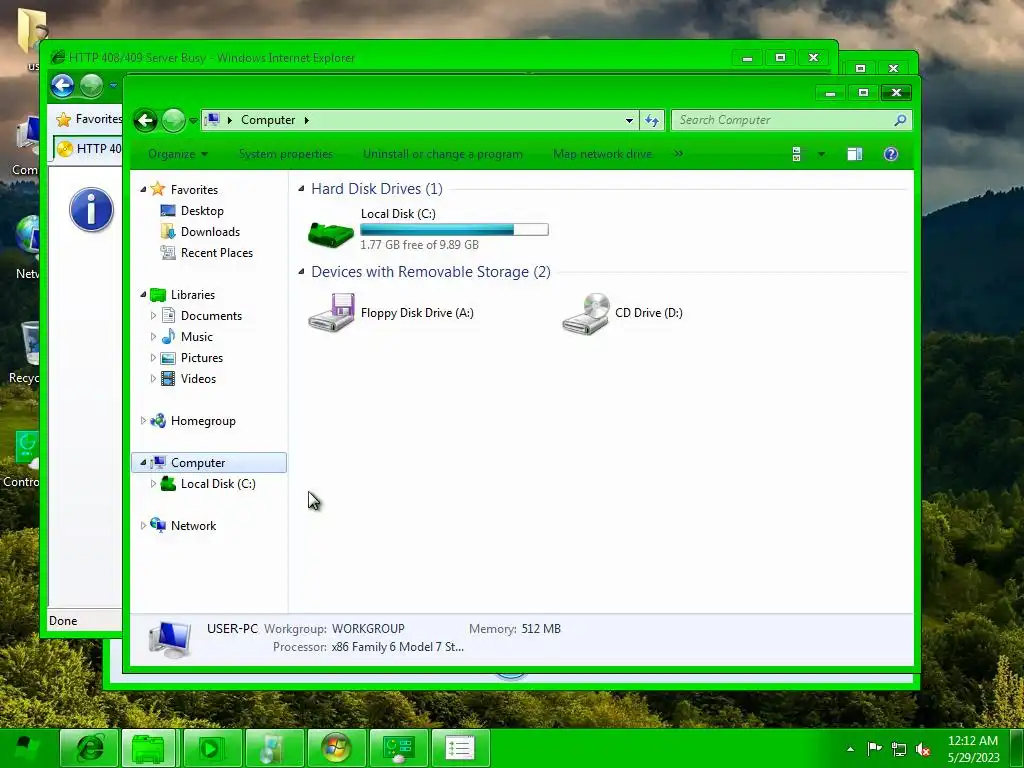Open the list-icon taskbar button
Image resolution: width=1024 pixels, height=768 pixels.
click(460, 748)
